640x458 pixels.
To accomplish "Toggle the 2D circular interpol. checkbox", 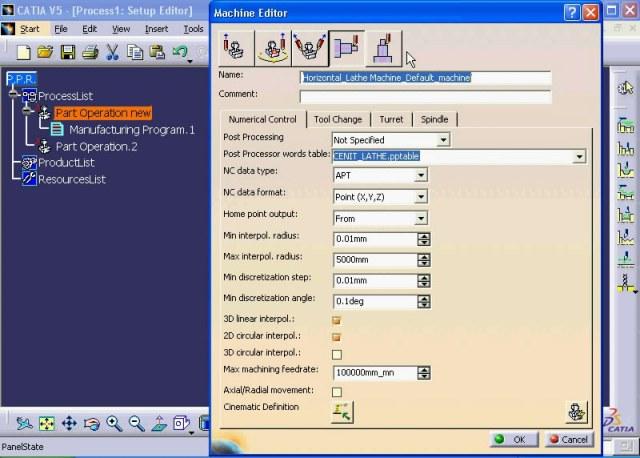I will point(336,337).
